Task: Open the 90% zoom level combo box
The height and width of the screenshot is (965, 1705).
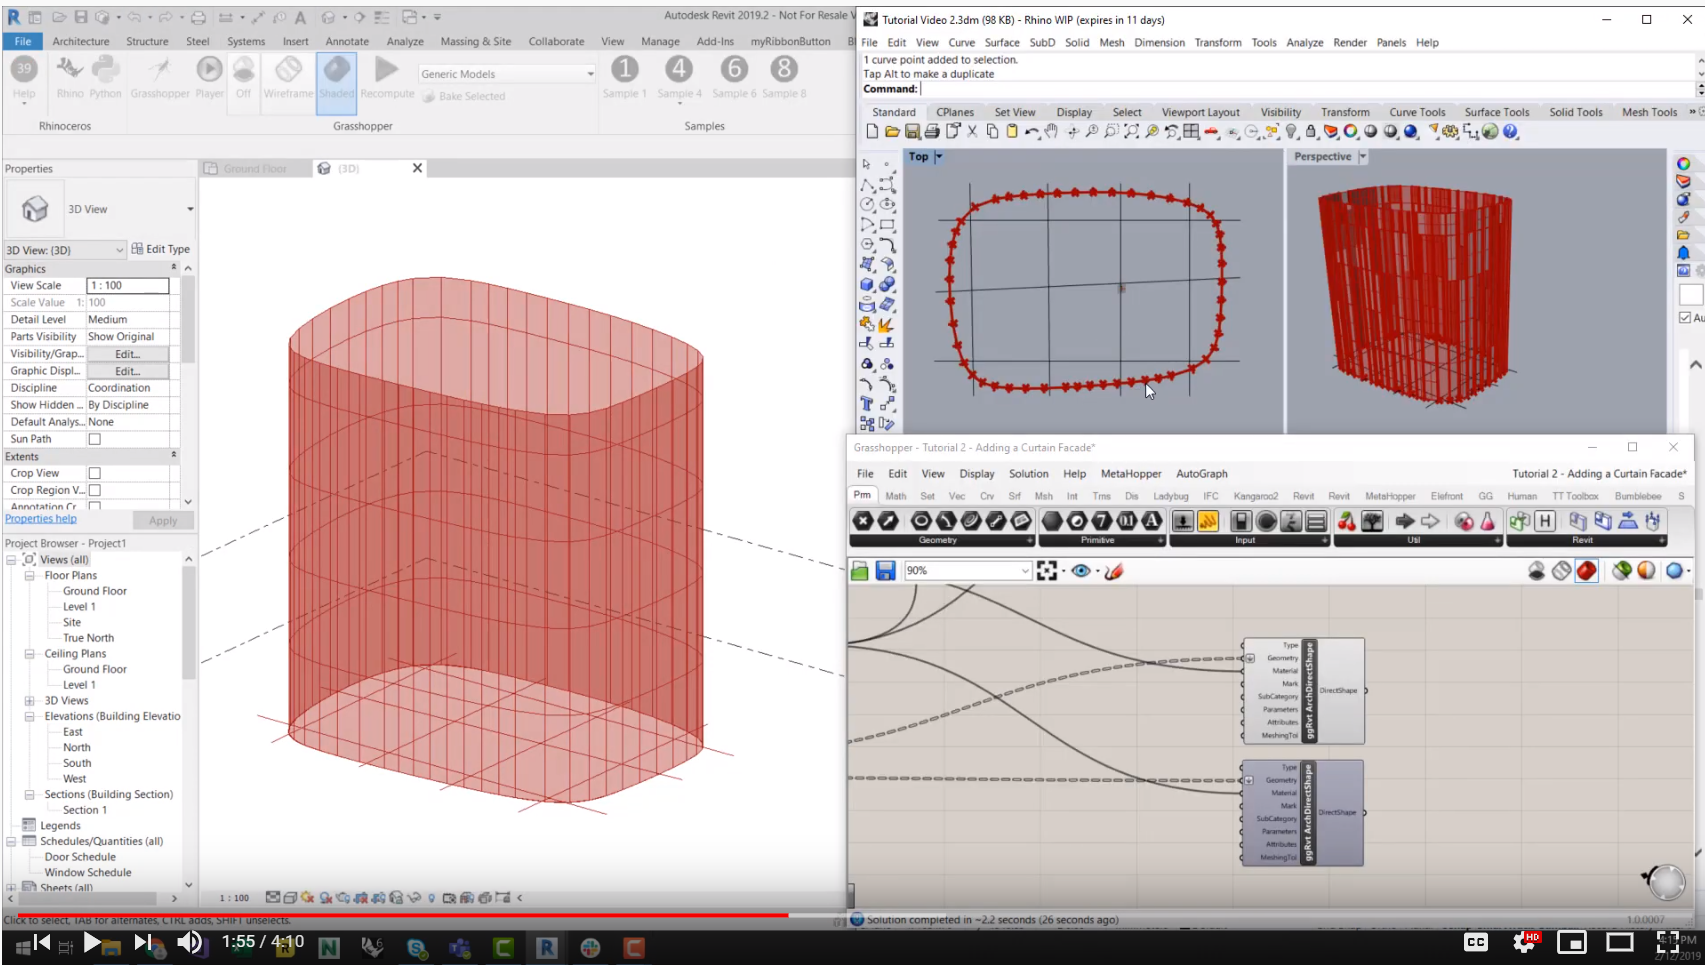Action: [967, 571]
